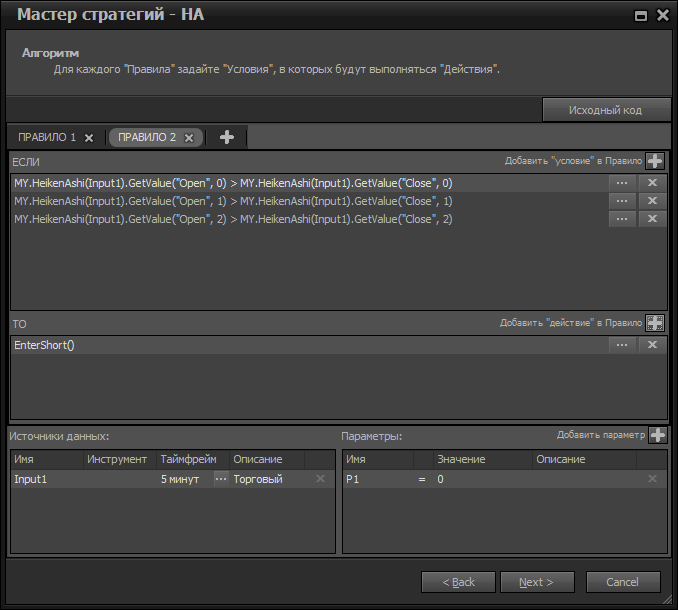Remove the EnterShort() action with X
Viewport: 678px width, 610px height.
tap(652, 345)
